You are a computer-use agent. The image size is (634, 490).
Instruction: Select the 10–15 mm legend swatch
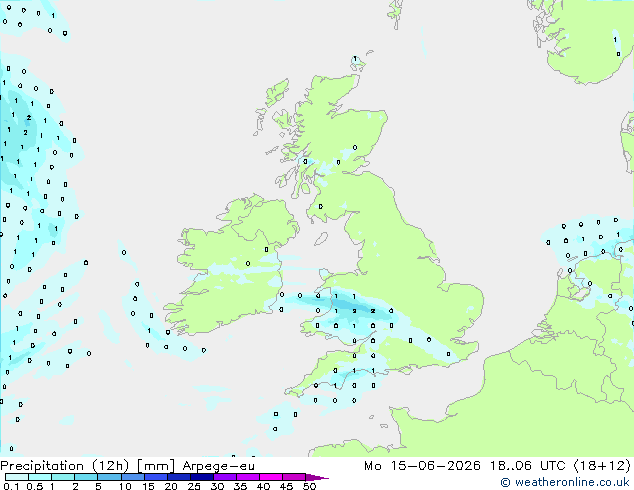133,477
